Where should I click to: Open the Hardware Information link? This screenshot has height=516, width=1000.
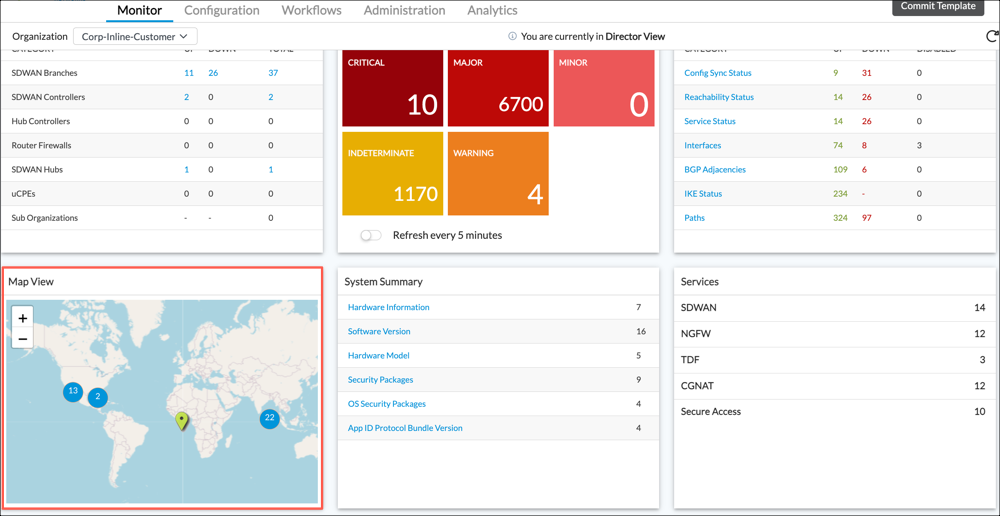click(388, 307)
